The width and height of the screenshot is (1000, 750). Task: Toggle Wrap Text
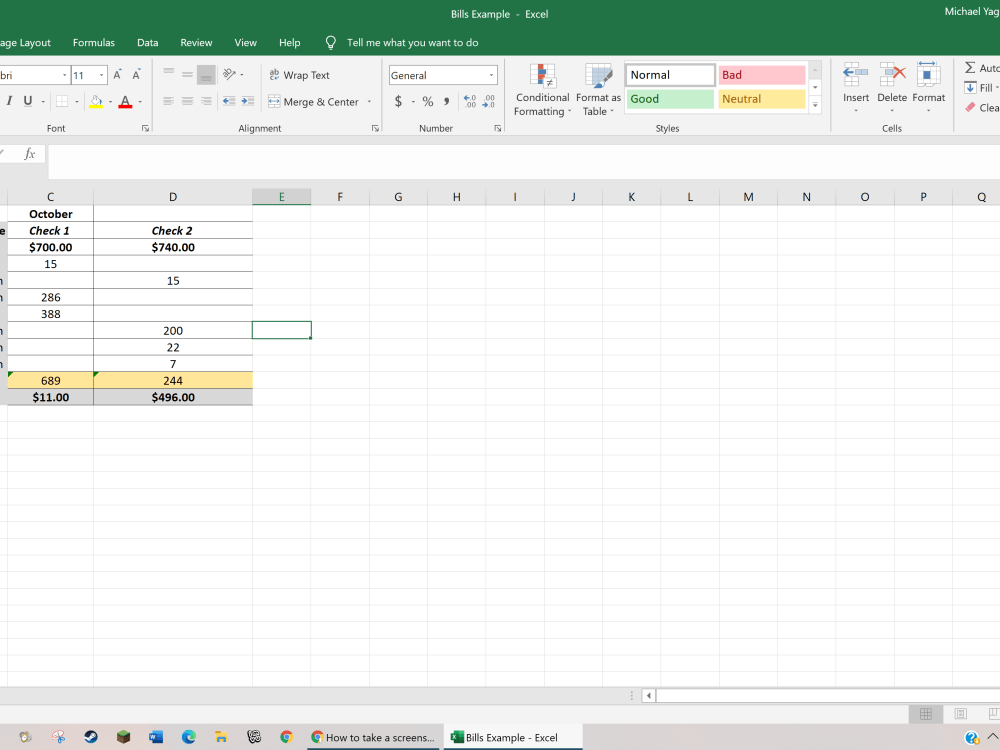coord(299,75)
